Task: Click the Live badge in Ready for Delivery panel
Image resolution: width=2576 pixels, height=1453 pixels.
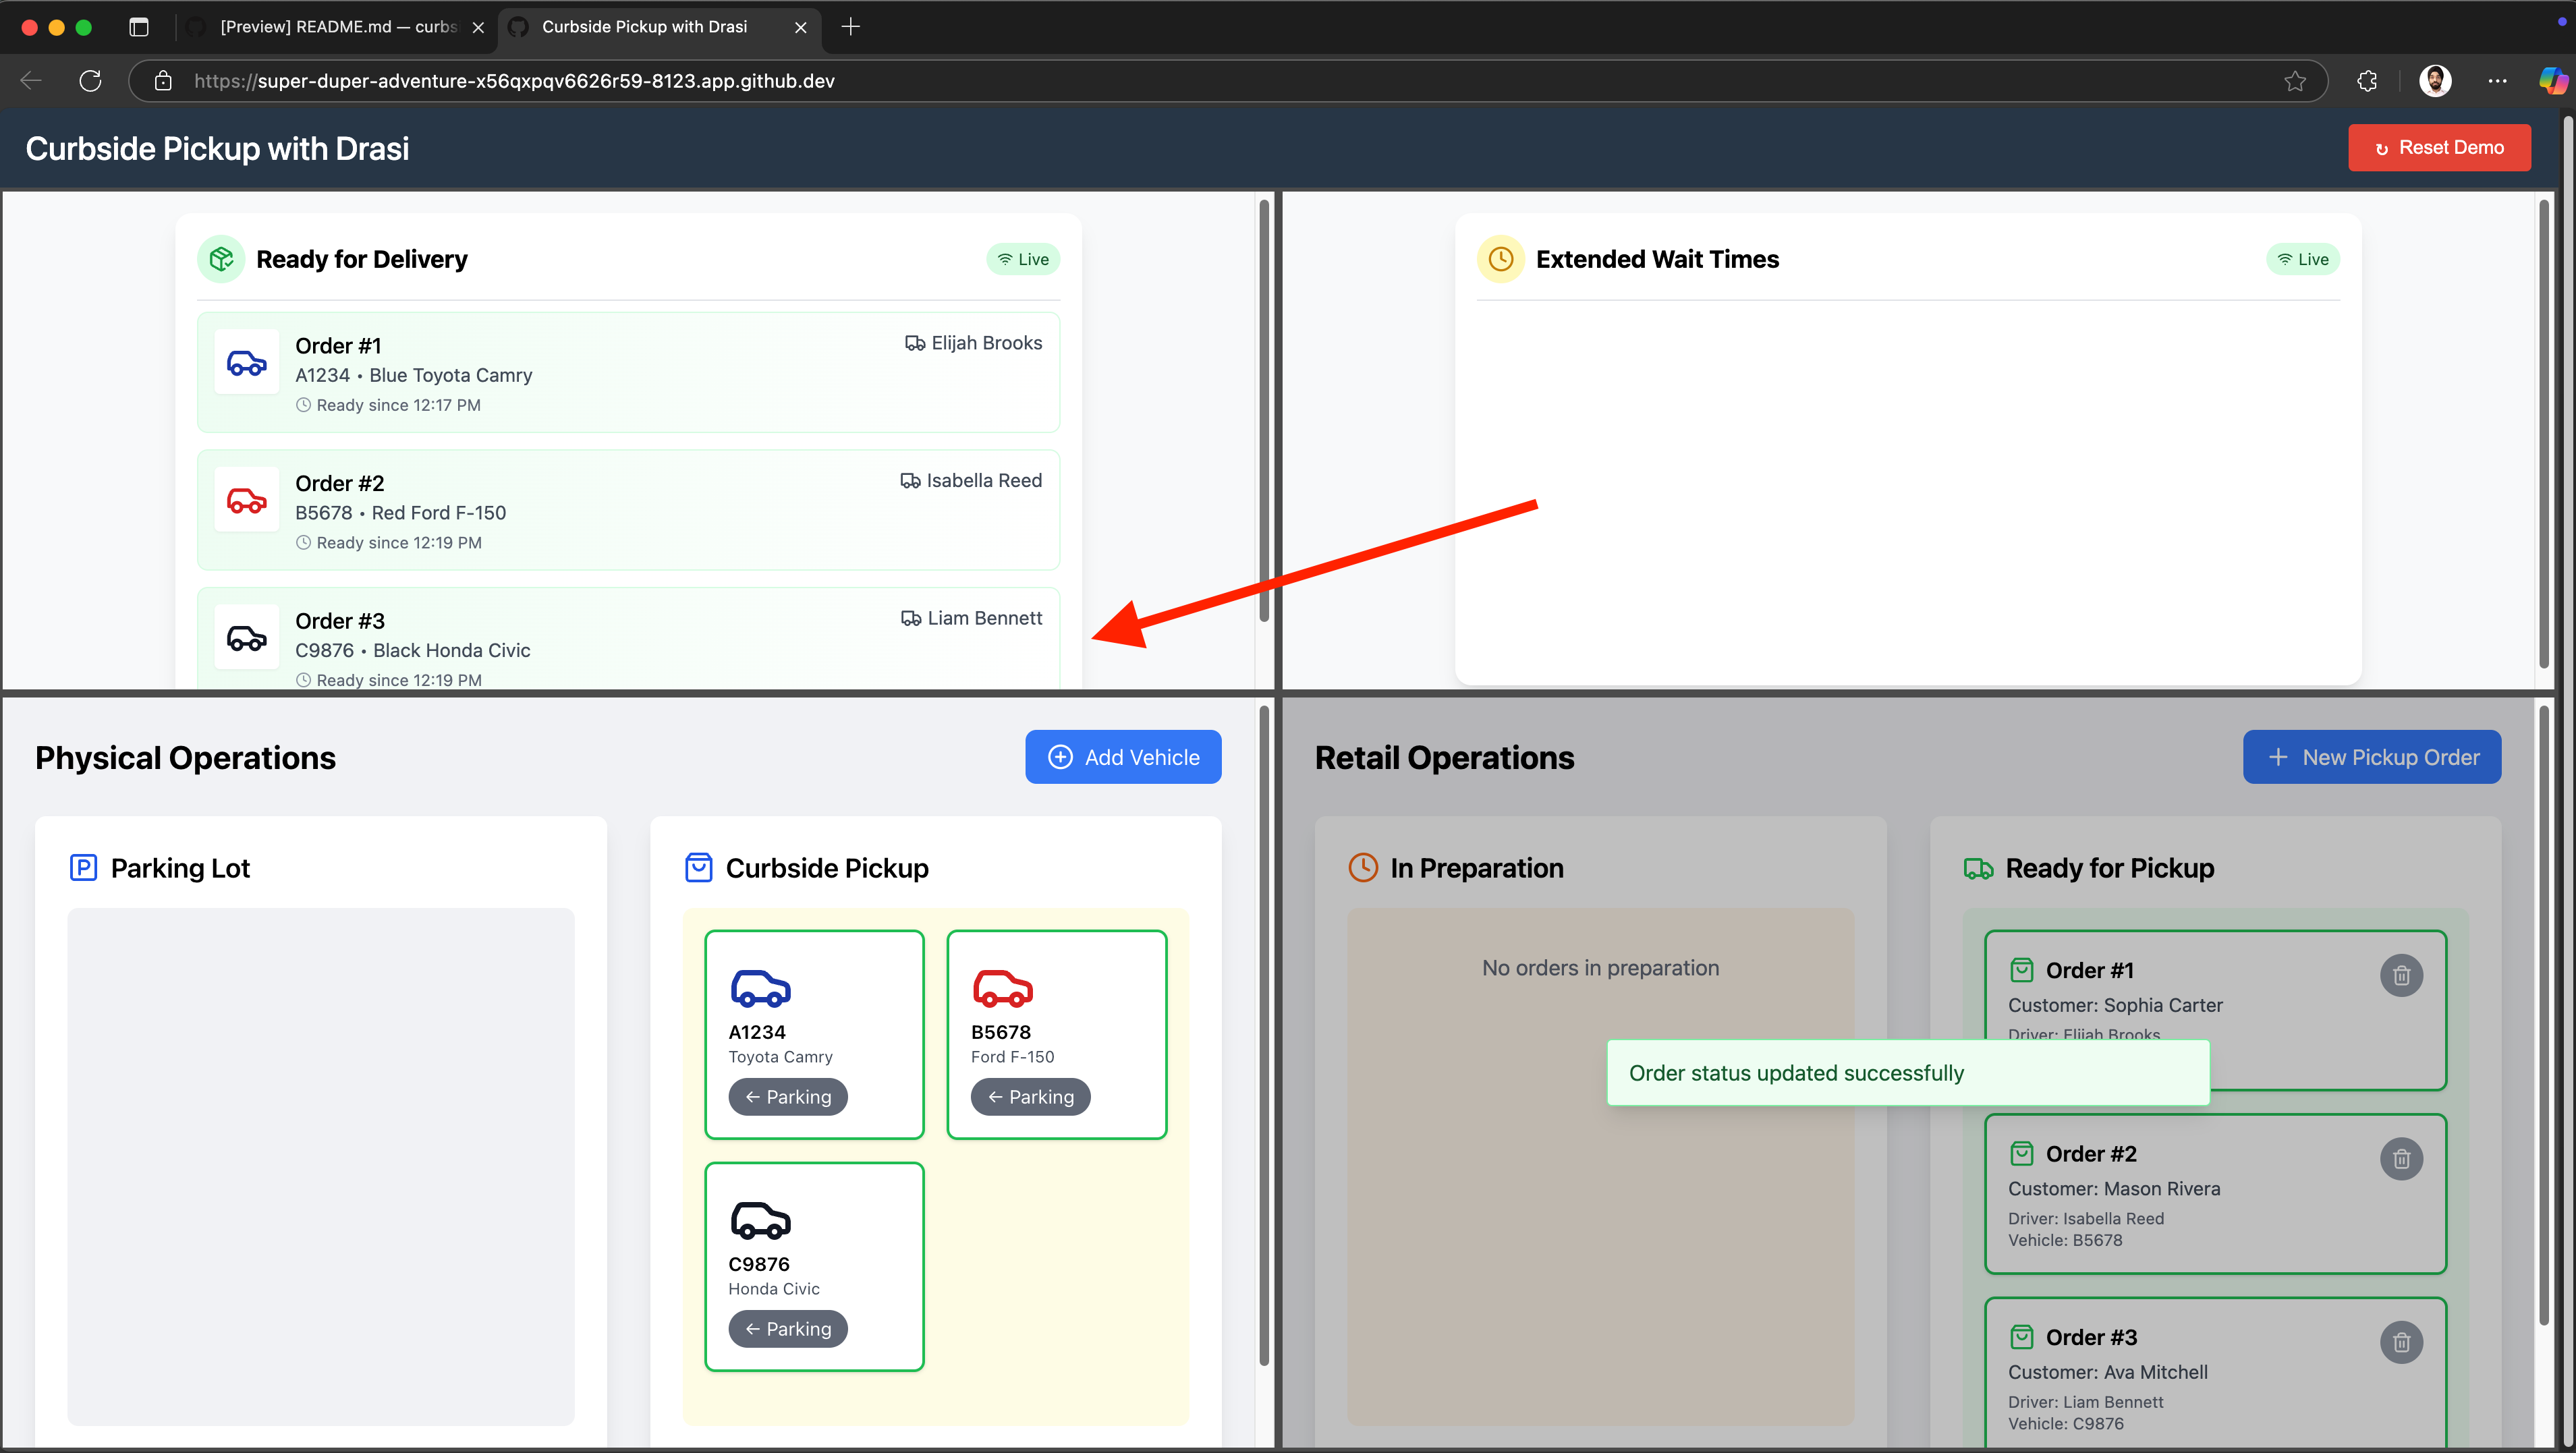Action: click(x=1022, y=258)
